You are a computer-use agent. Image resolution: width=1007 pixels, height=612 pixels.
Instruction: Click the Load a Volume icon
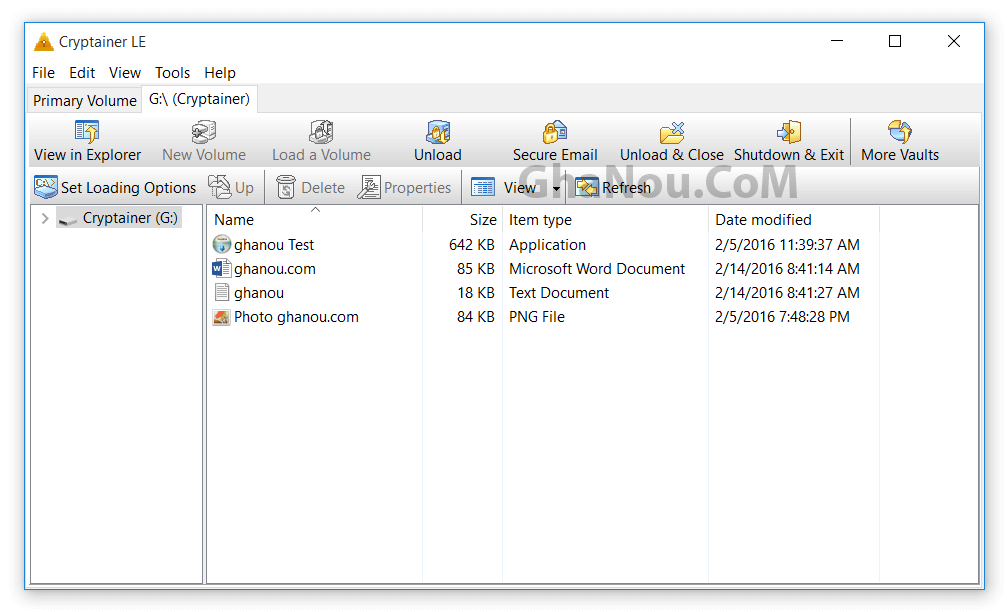tap(321, 132)
